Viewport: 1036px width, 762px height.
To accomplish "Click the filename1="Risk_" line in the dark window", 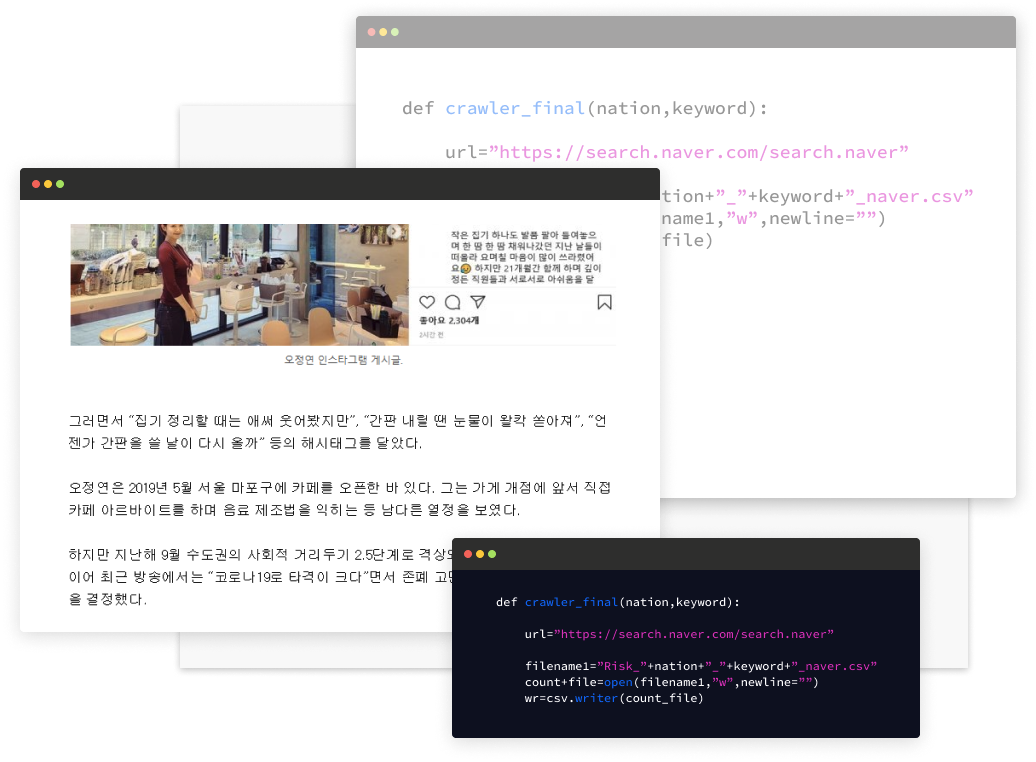I will coord(701,666).
